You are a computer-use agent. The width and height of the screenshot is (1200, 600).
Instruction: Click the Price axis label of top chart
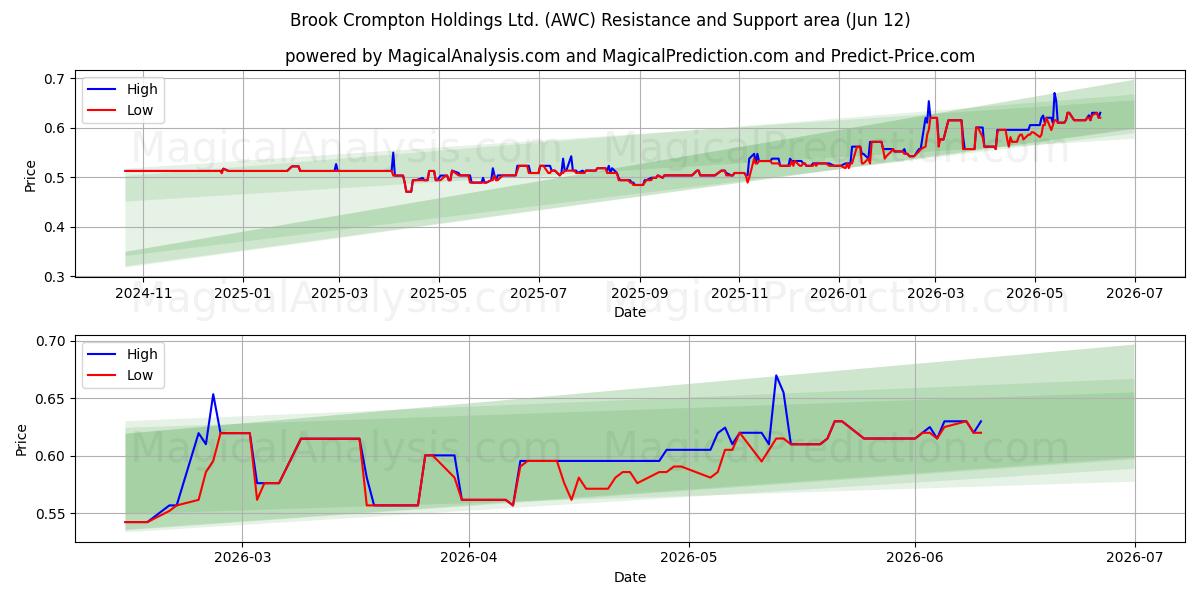click(30, 176)
